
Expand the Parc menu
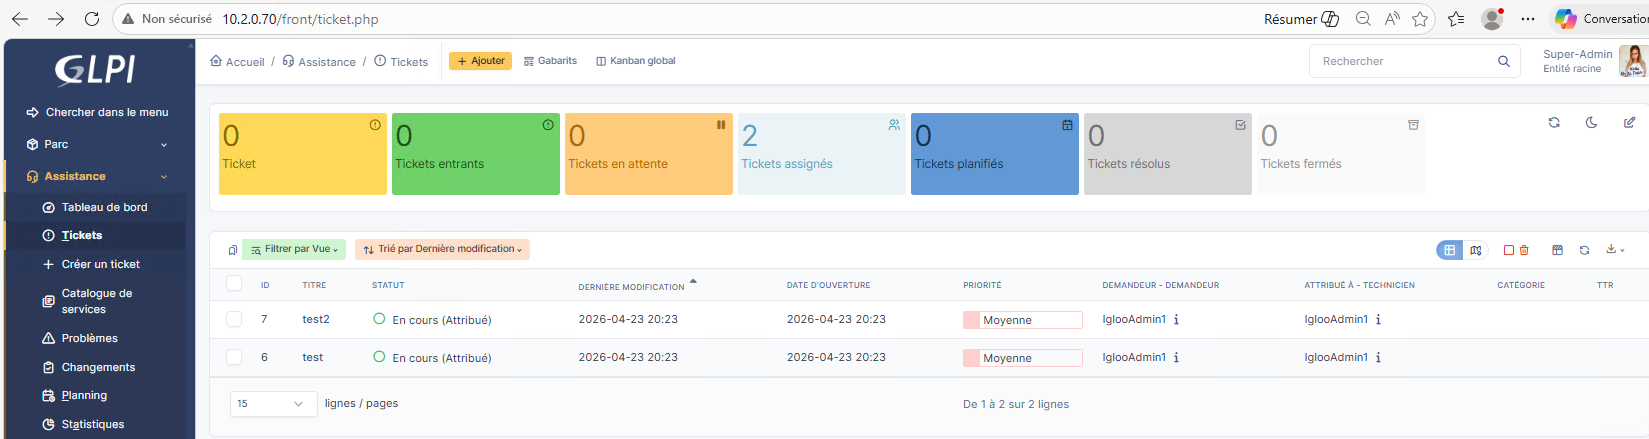[97, 144]
